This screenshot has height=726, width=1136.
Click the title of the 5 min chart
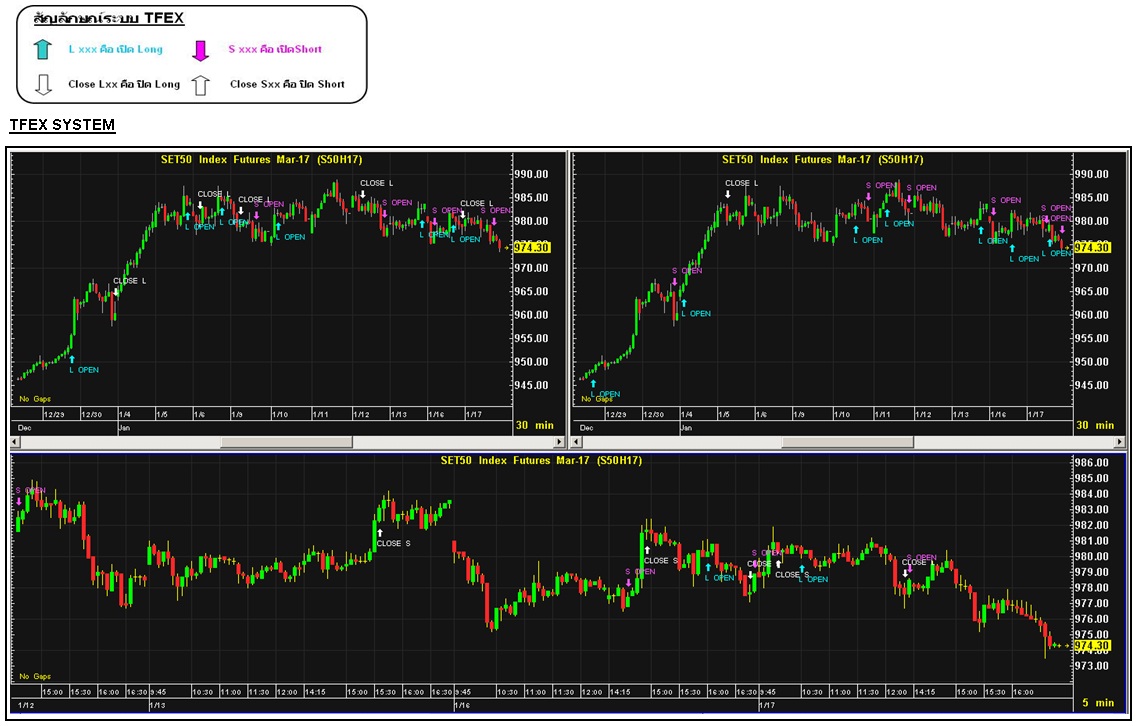[541, 460]
